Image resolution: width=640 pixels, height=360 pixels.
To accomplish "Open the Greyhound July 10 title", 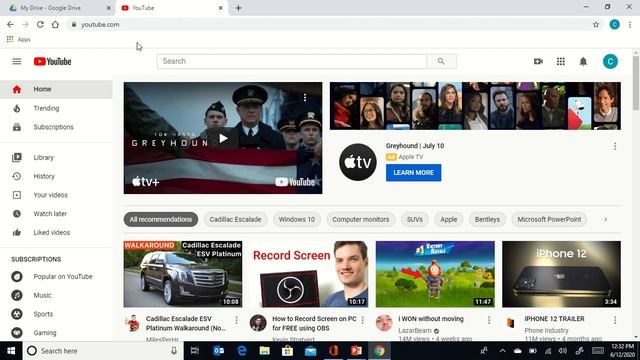I will pos(415,146).
